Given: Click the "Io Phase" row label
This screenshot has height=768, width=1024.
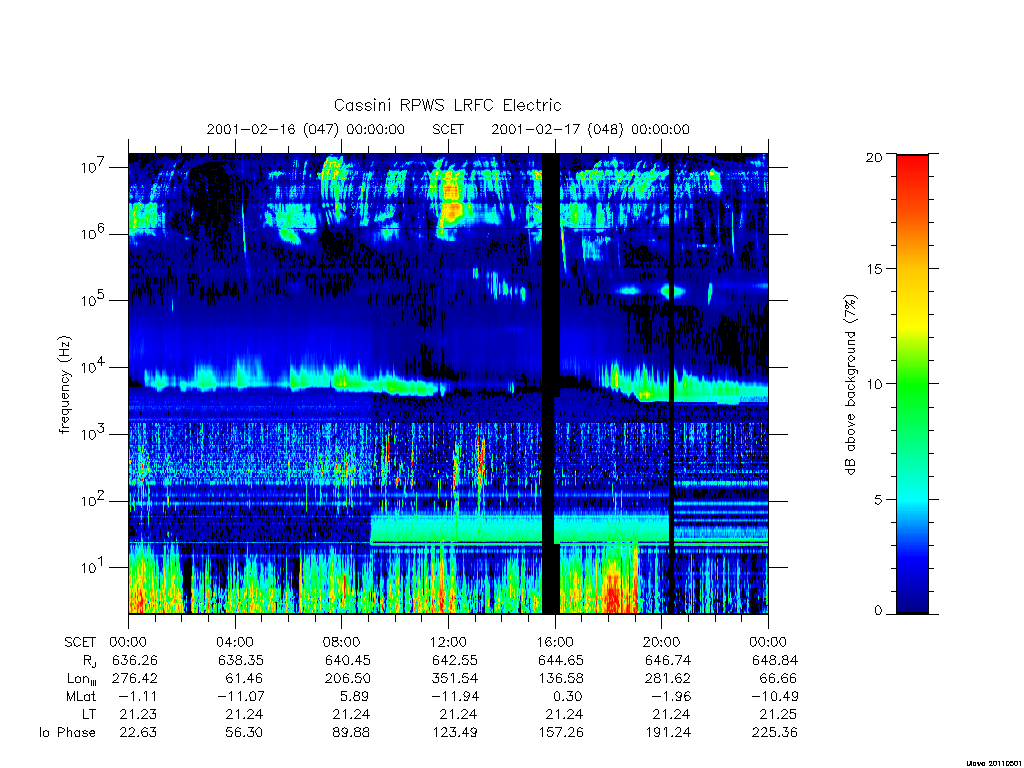Looking at the screenshot, I should pos(67,732).
